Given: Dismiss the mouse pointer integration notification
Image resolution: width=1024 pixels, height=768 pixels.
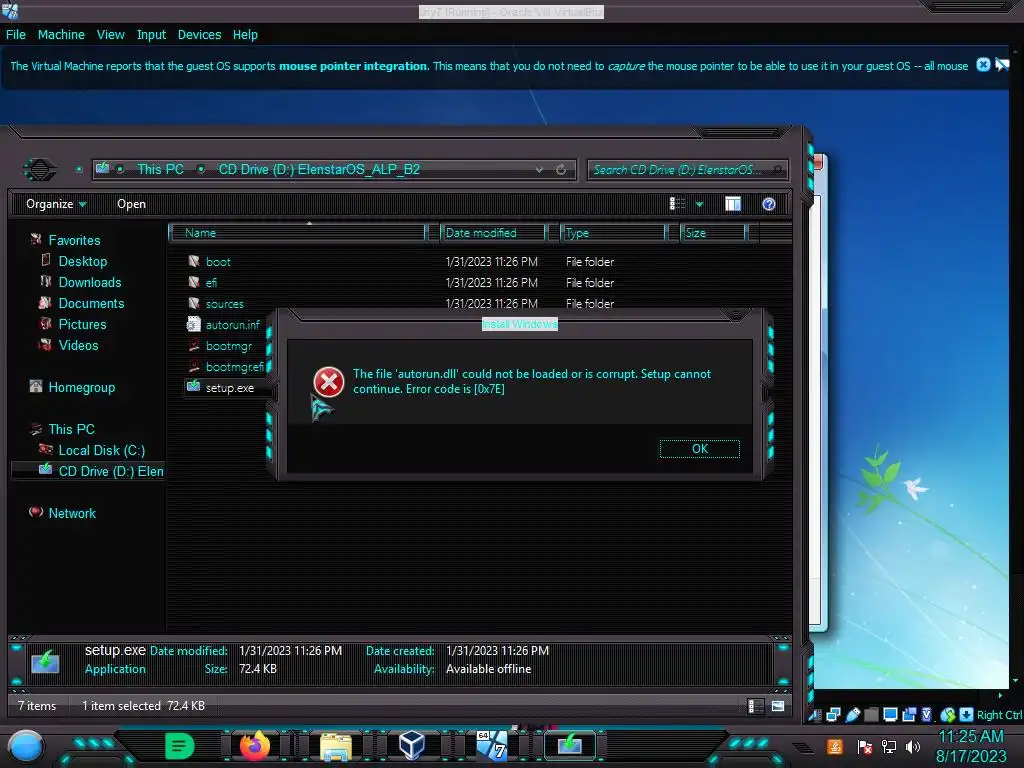Looking at the screenshot, I should pyautogui.click(x=983, y=65).
